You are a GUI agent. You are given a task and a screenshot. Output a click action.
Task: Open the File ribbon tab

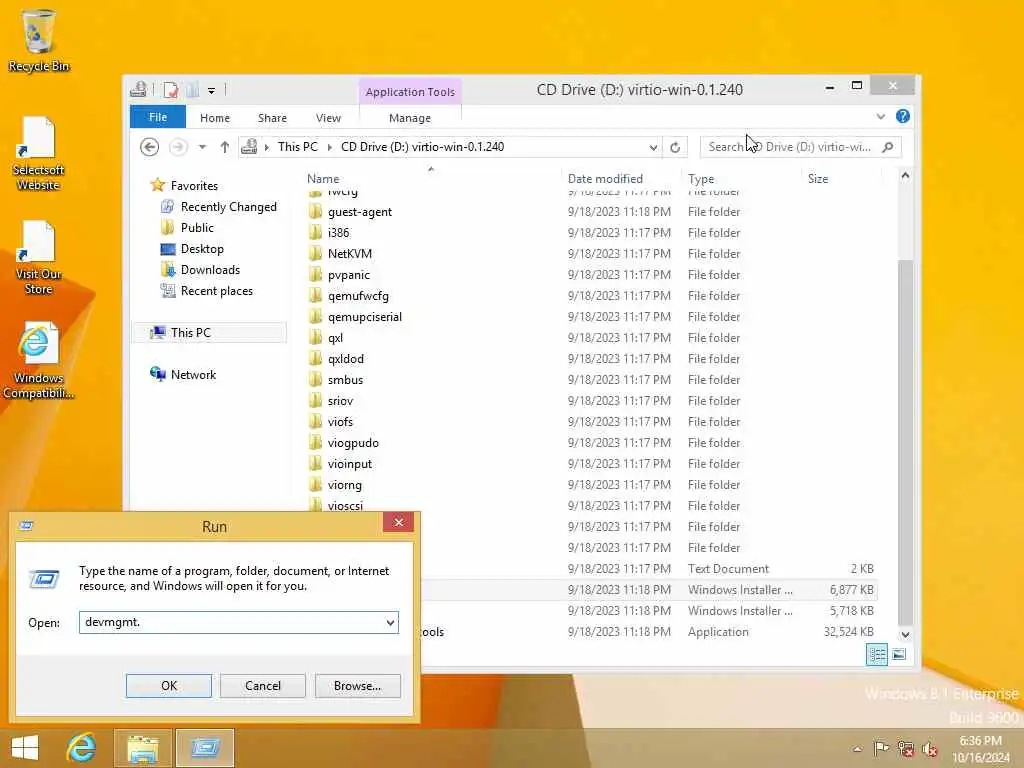[158, 117]
